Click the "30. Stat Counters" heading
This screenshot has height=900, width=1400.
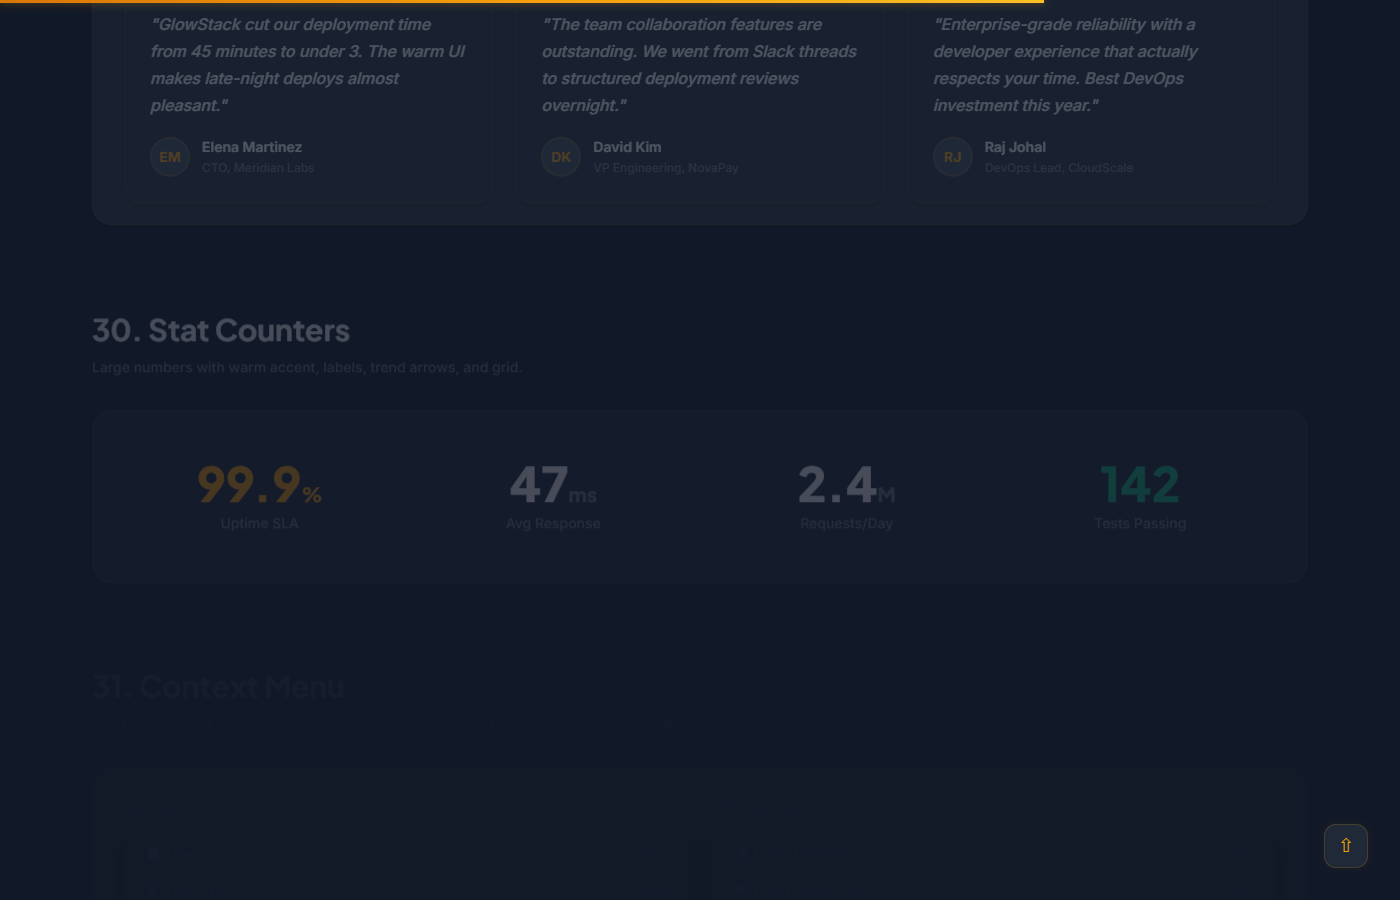pyautogui.click(x=221, y=331)
